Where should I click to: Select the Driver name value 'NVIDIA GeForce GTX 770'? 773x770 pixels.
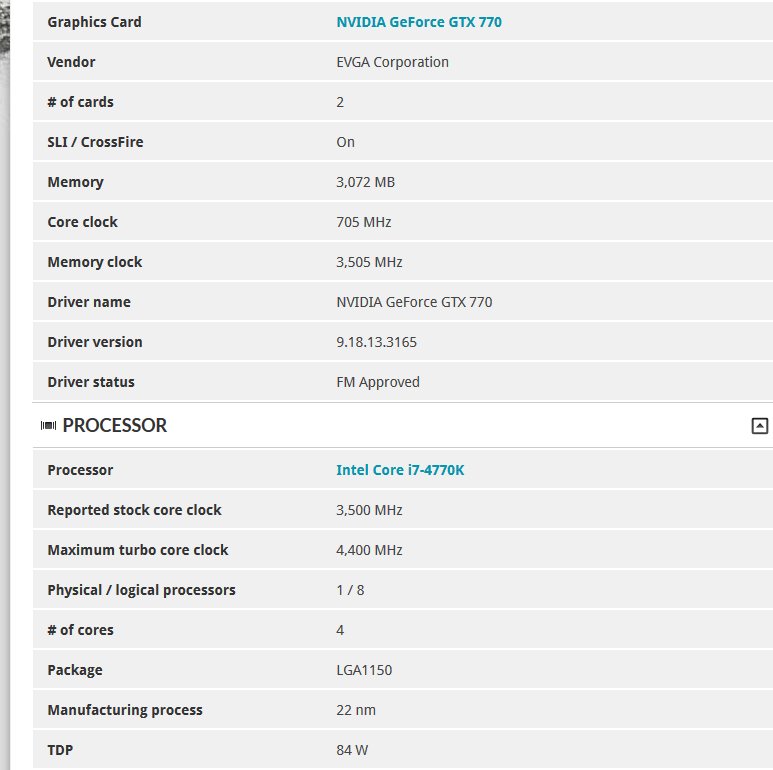click(414, 302)
